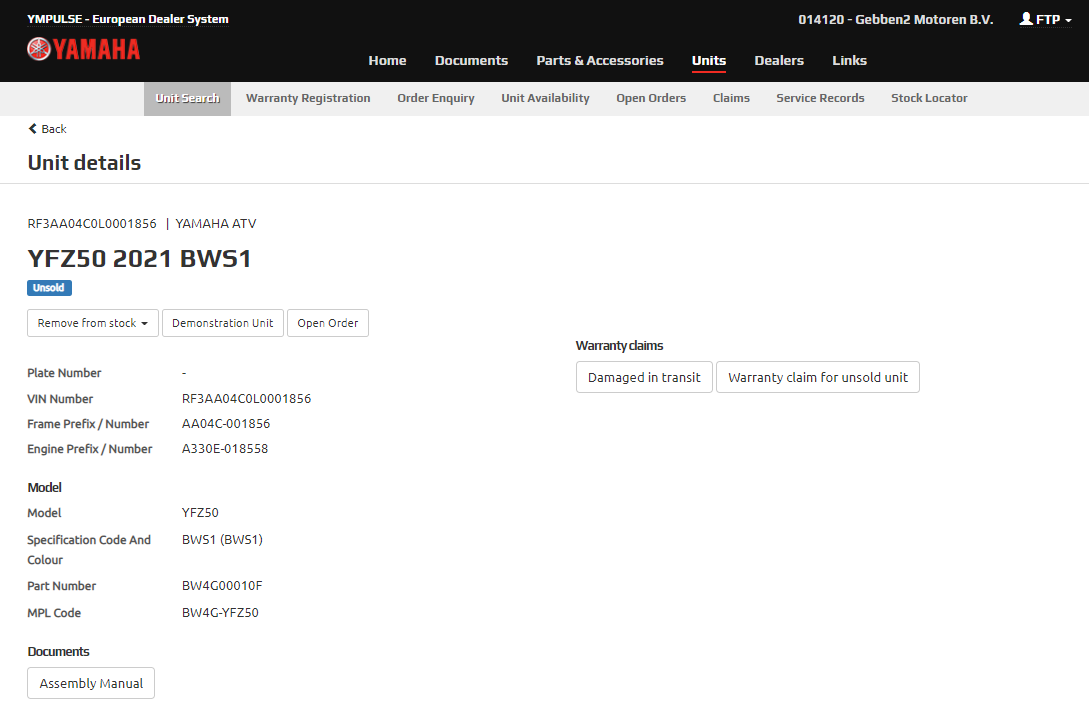Viewport: 1089px width, 714px height.
Task: Click the specification code value BWS1 (BWS1)
Action: 222,540
